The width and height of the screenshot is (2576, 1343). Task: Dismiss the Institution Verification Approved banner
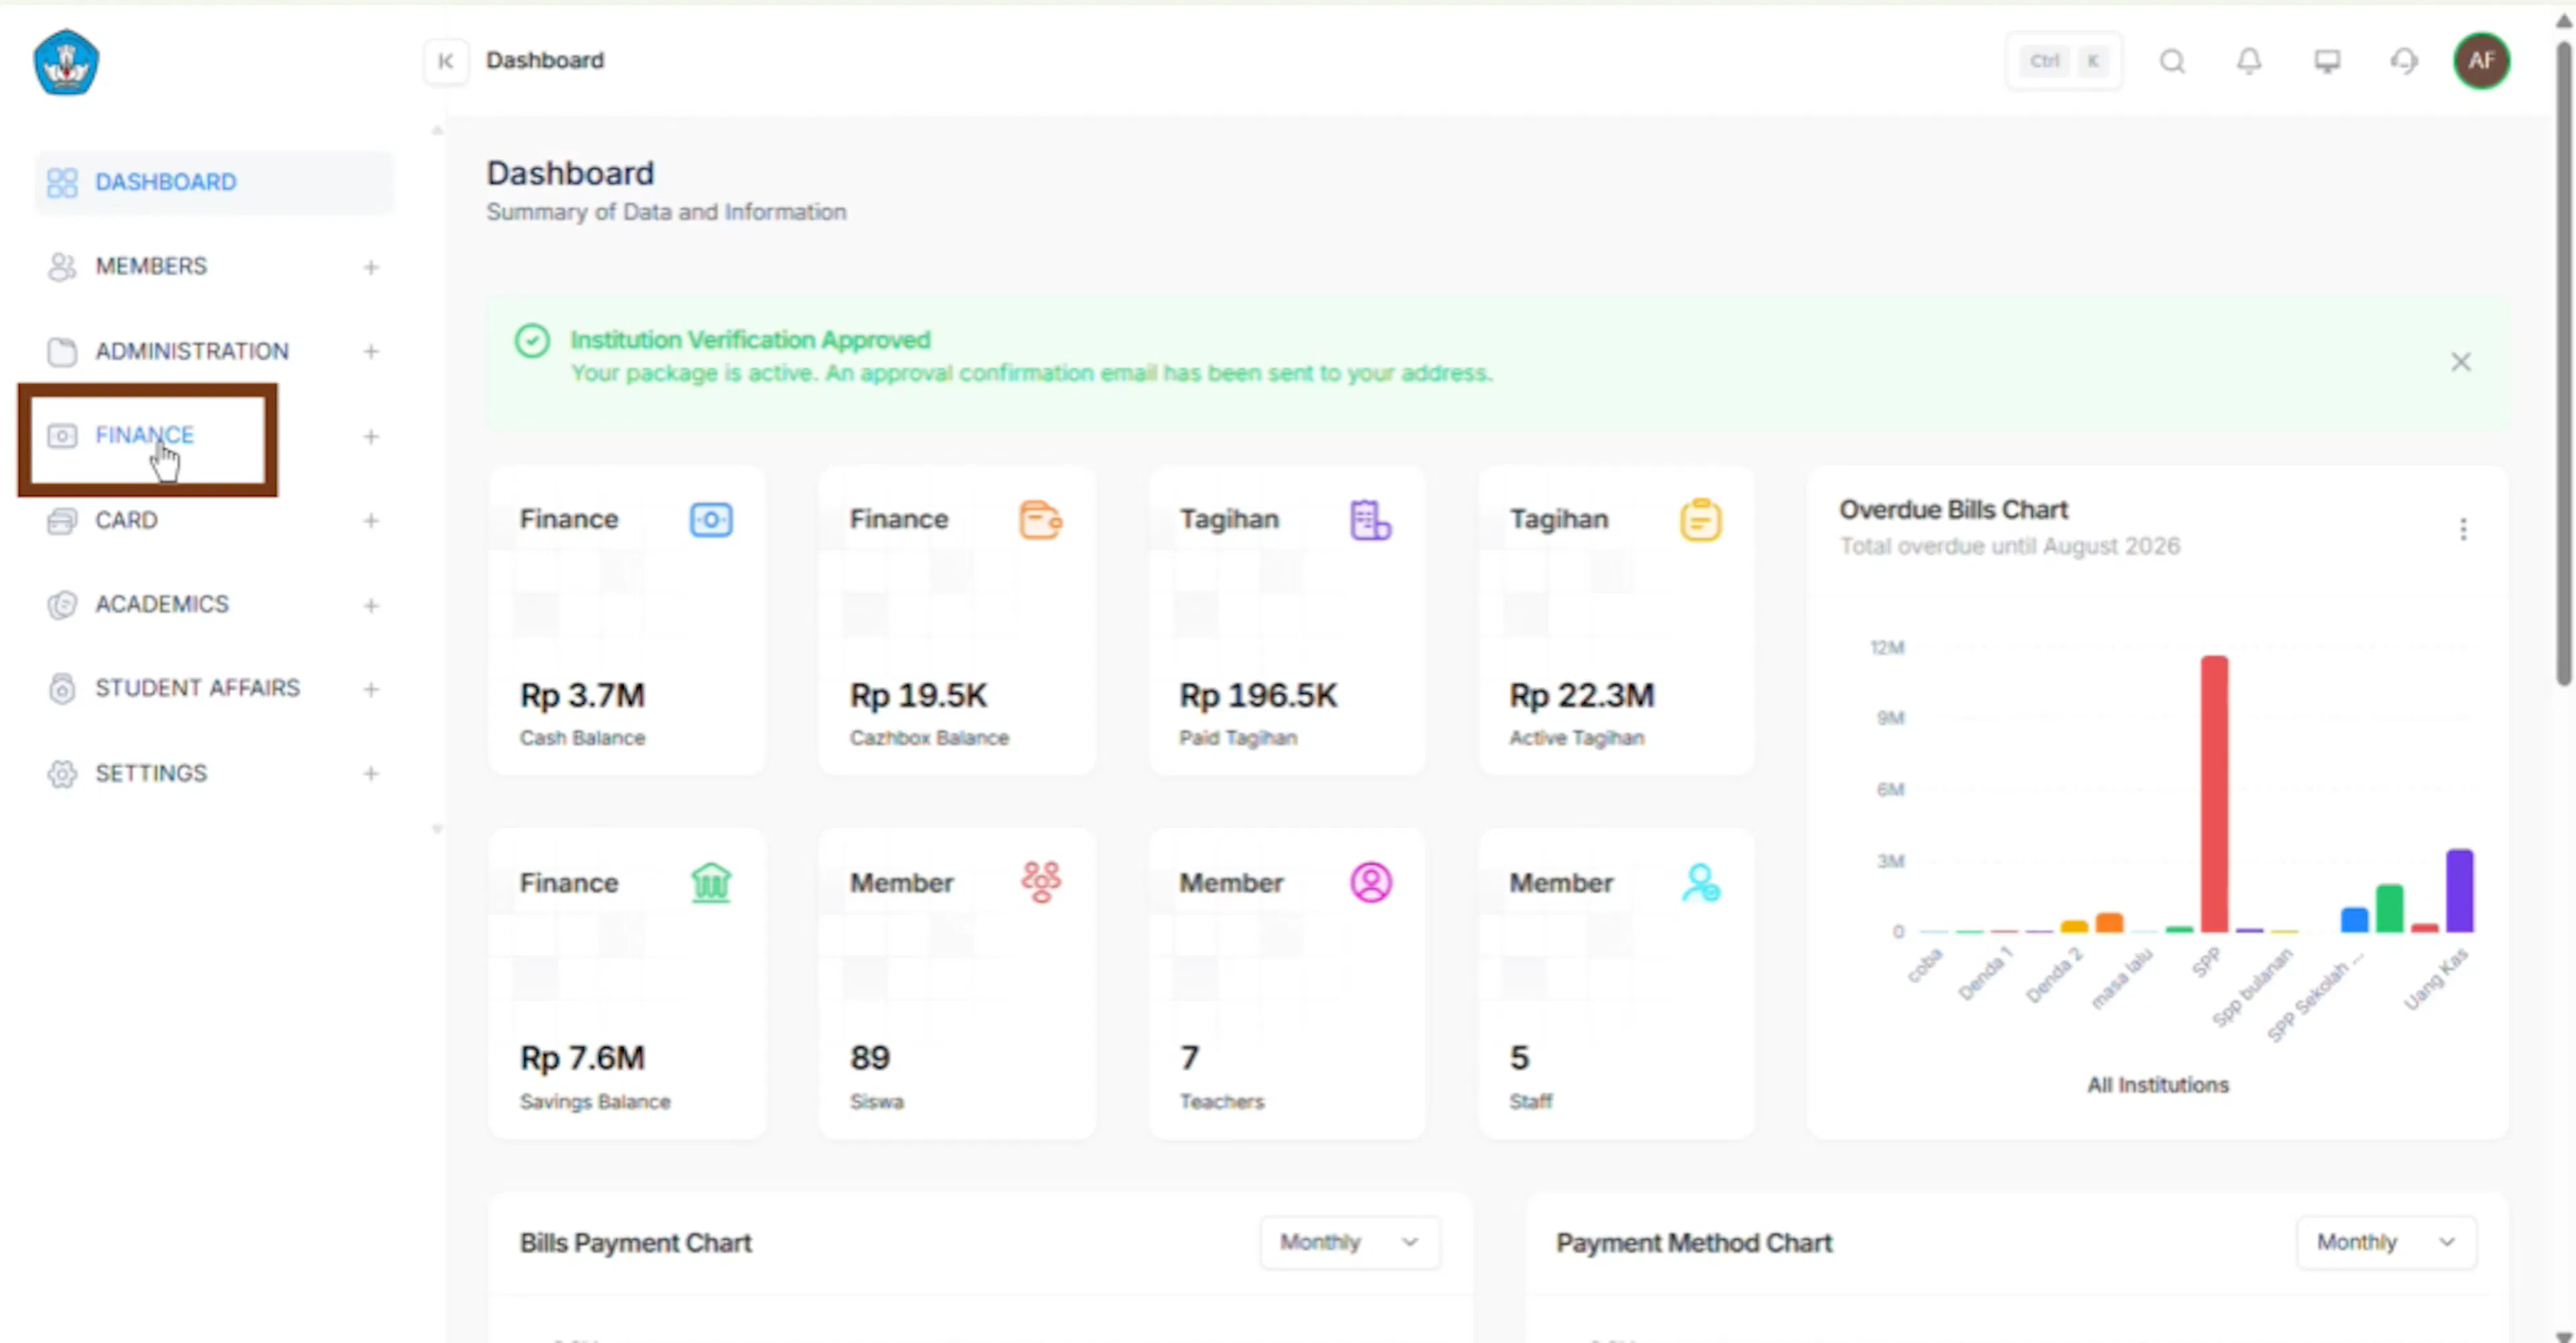(2460, 362)
